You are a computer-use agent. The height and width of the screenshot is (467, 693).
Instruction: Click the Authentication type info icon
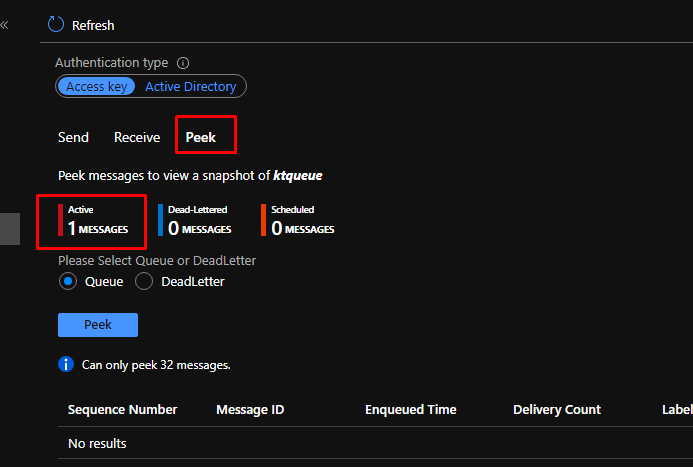[183, 63]
